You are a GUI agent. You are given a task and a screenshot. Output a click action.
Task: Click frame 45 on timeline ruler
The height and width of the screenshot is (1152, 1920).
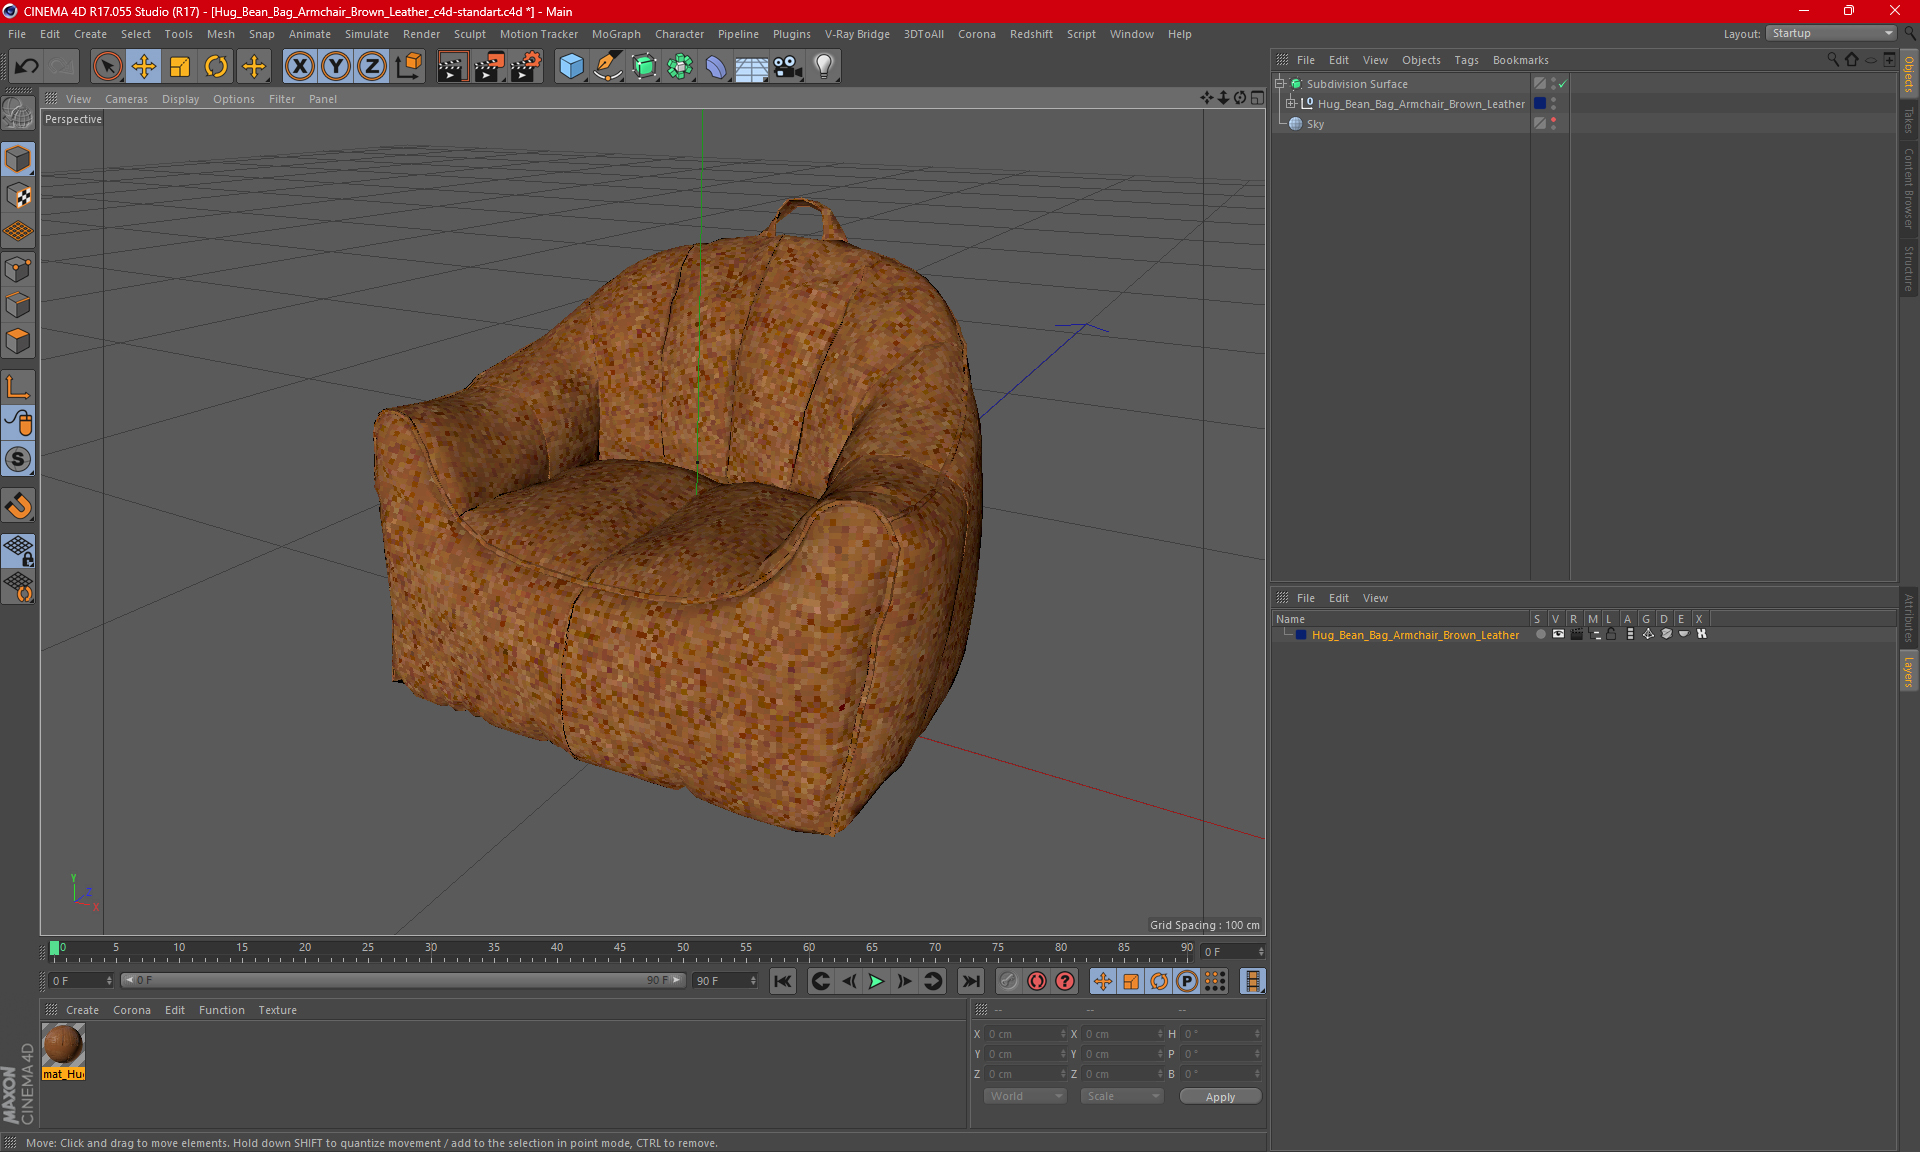620,948
